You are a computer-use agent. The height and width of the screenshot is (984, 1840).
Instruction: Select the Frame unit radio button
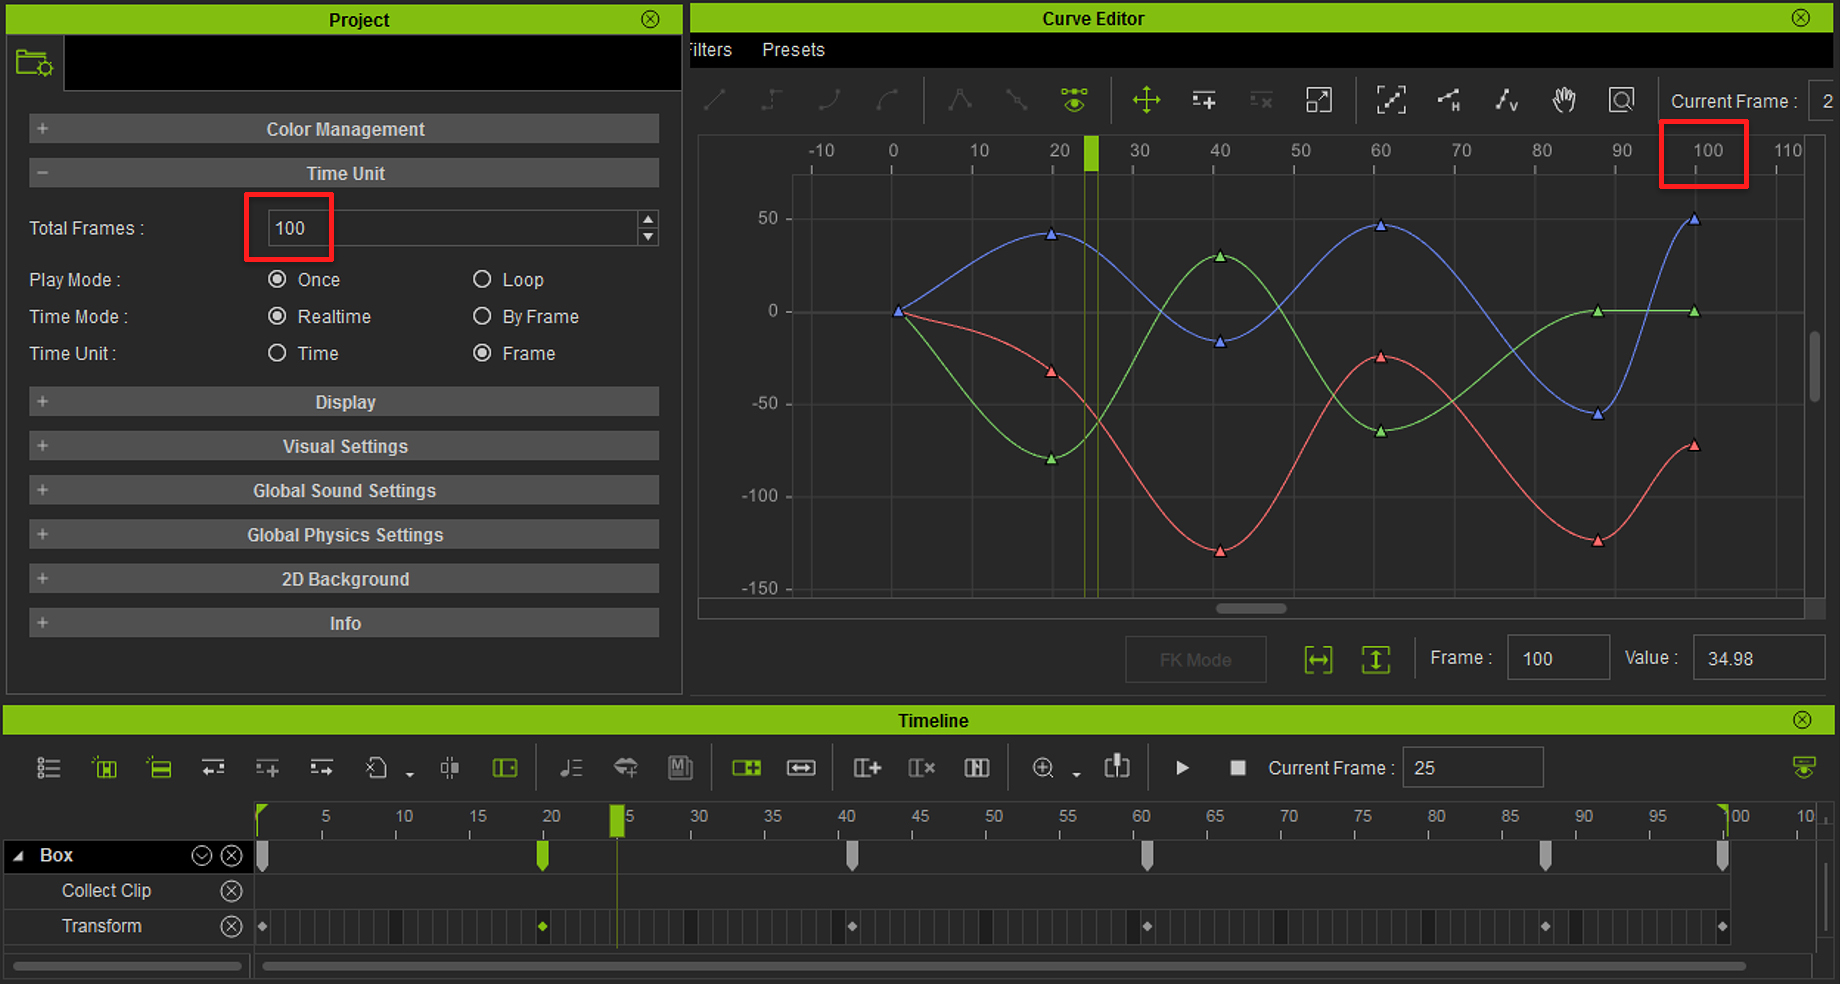click(x=482, y=353)
